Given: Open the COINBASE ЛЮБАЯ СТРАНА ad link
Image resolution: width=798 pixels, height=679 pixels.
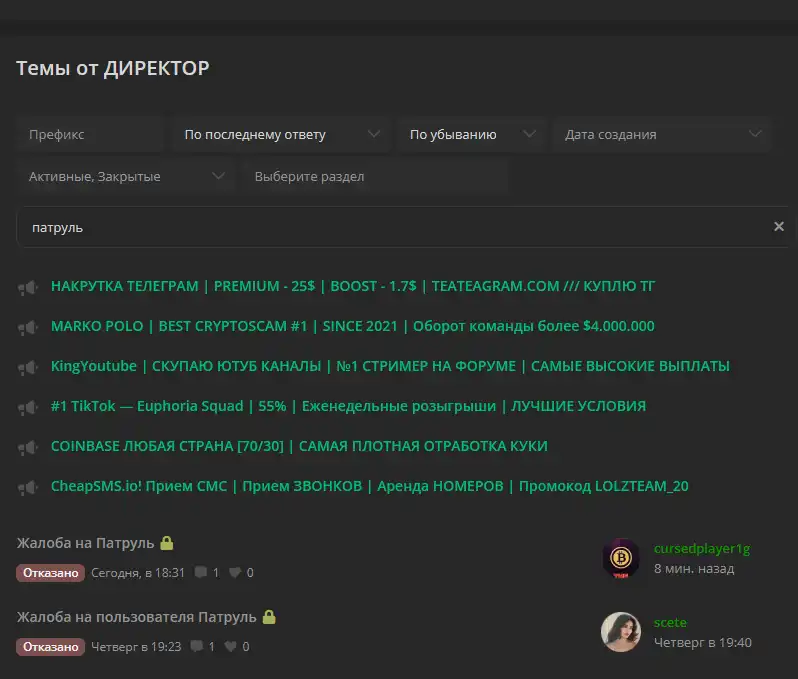Looking at the screenshot, I should click(299, 446).
